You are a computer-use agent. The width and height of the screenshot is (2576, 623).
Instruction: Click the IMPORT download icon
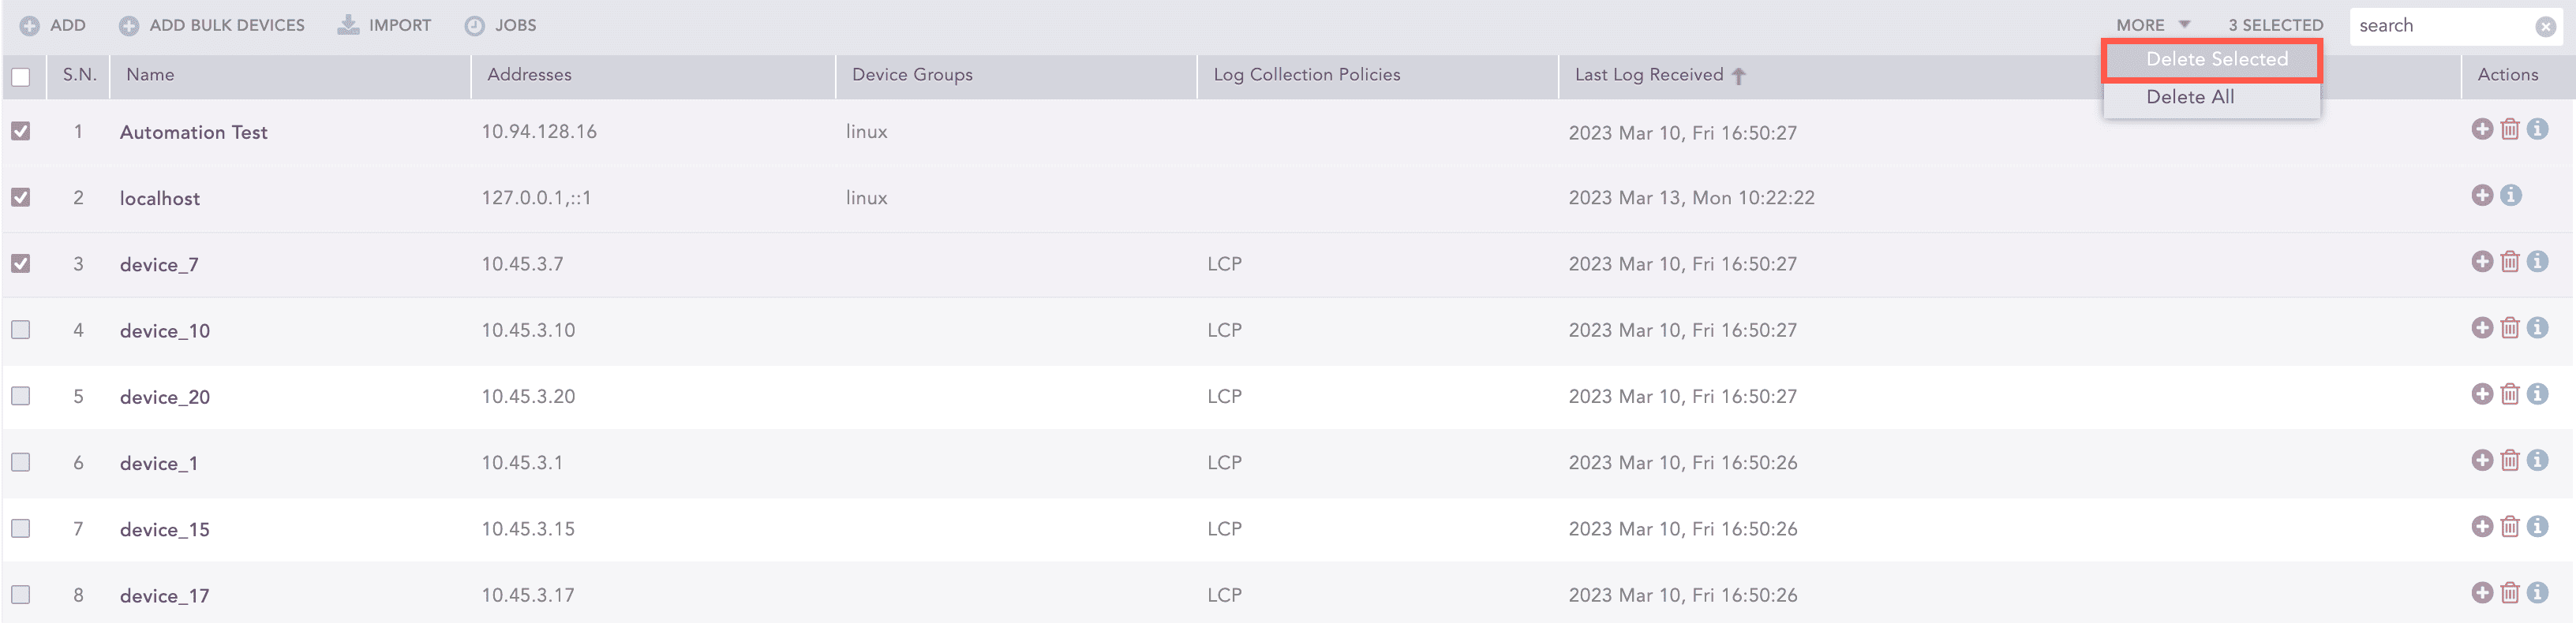(x=348, y=25)
